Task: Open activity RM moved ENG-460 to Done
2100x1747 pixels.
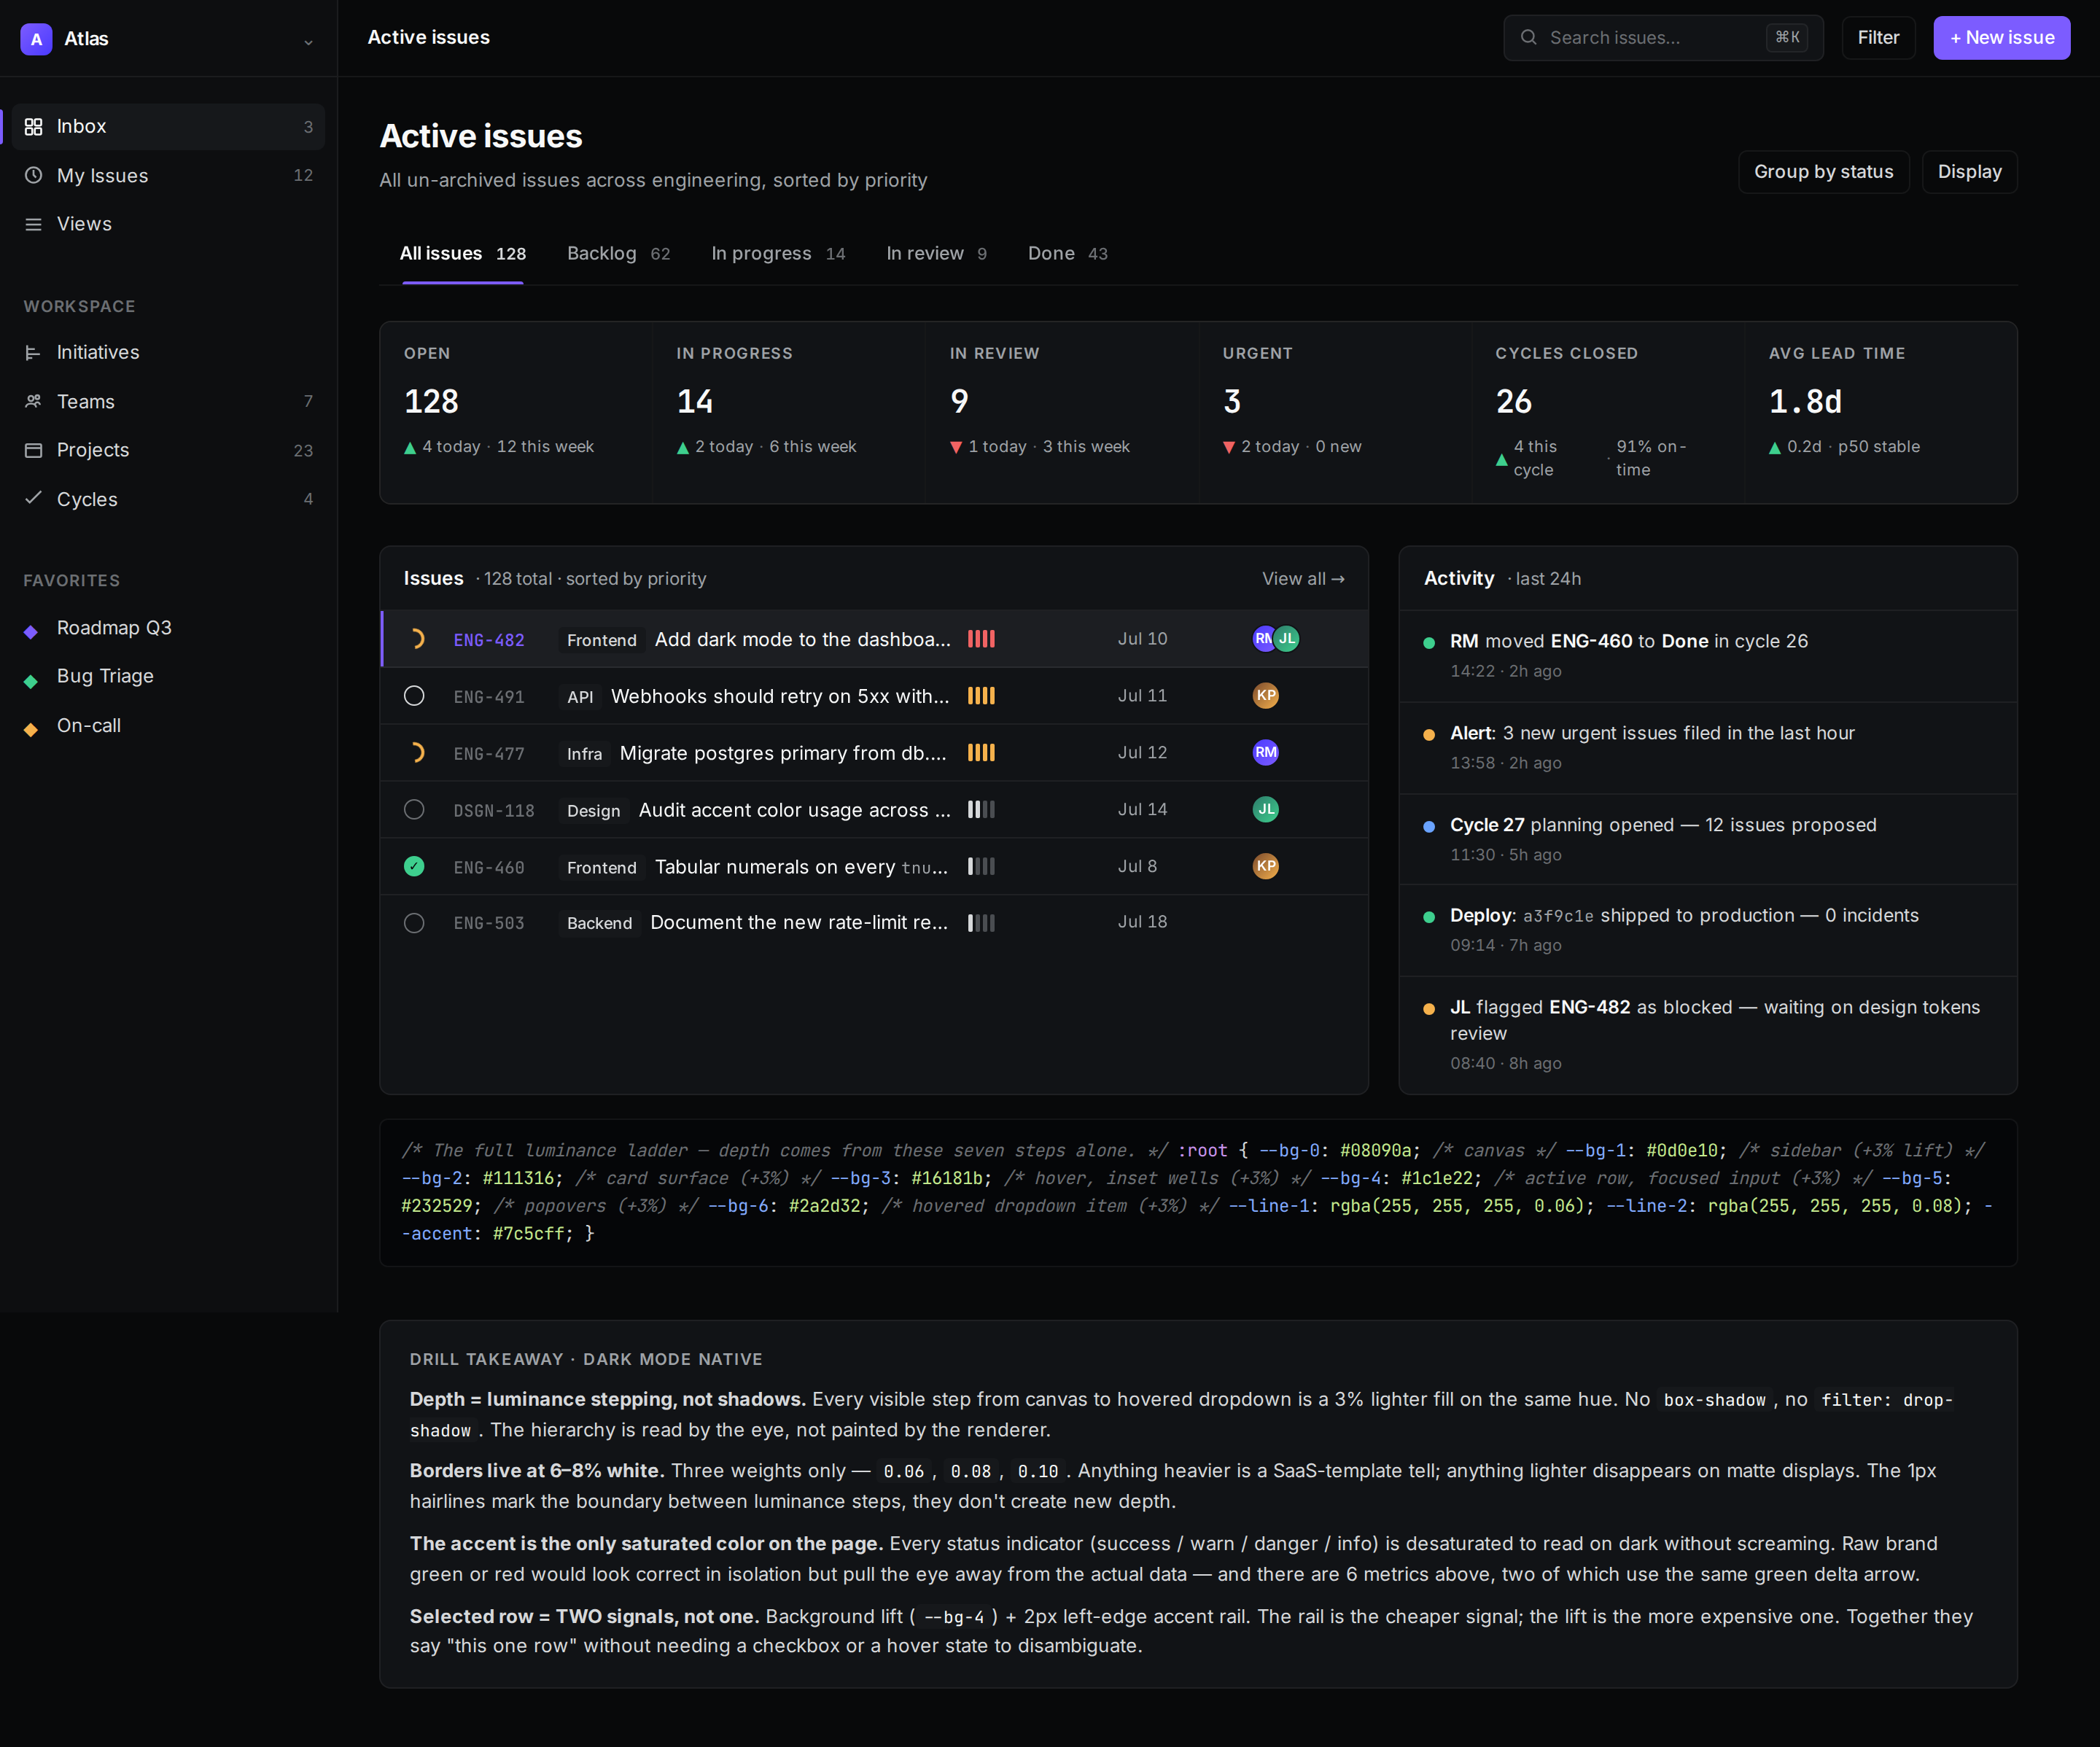Action: pyautogui.click(x=1708, y=656)
